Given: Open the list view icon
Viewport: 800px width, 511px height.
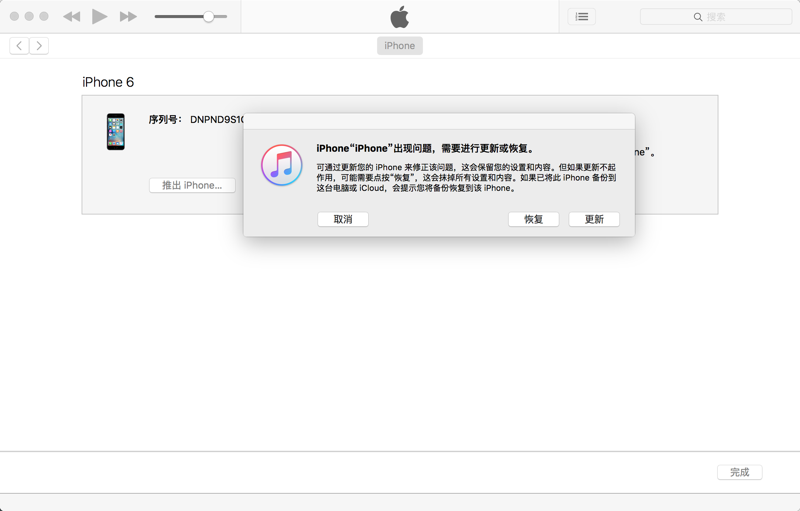Looking at the screenshot, I should point(582,17).
